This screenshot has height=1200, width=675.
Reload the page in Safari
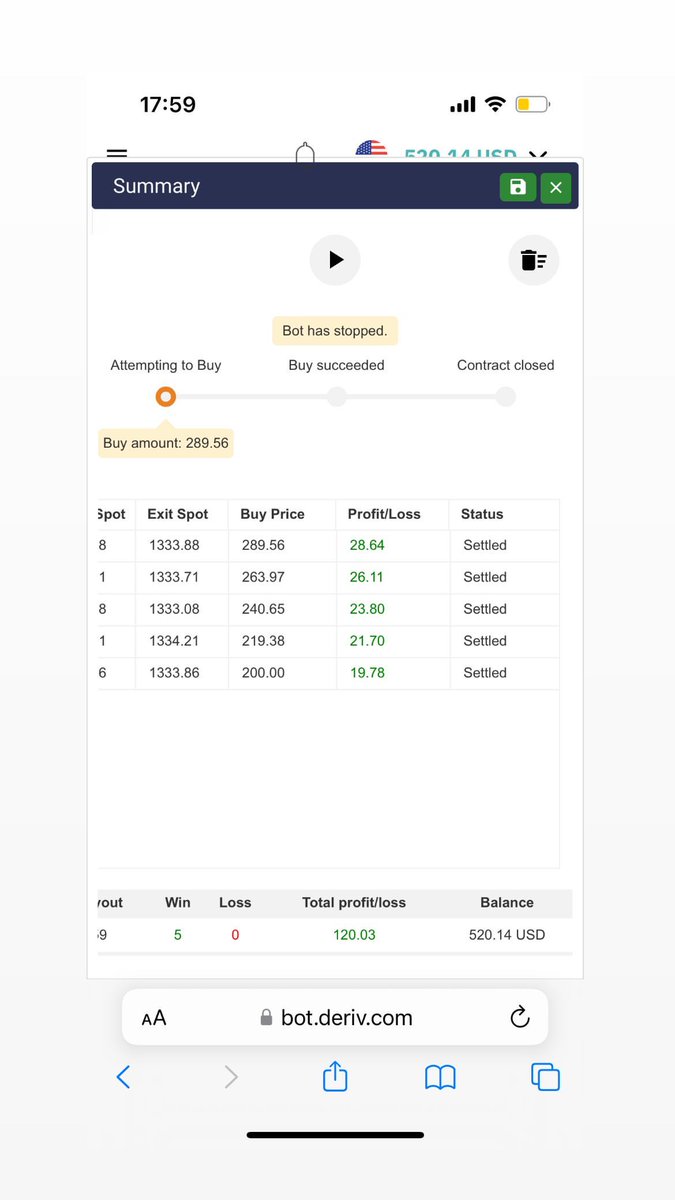519,1017
